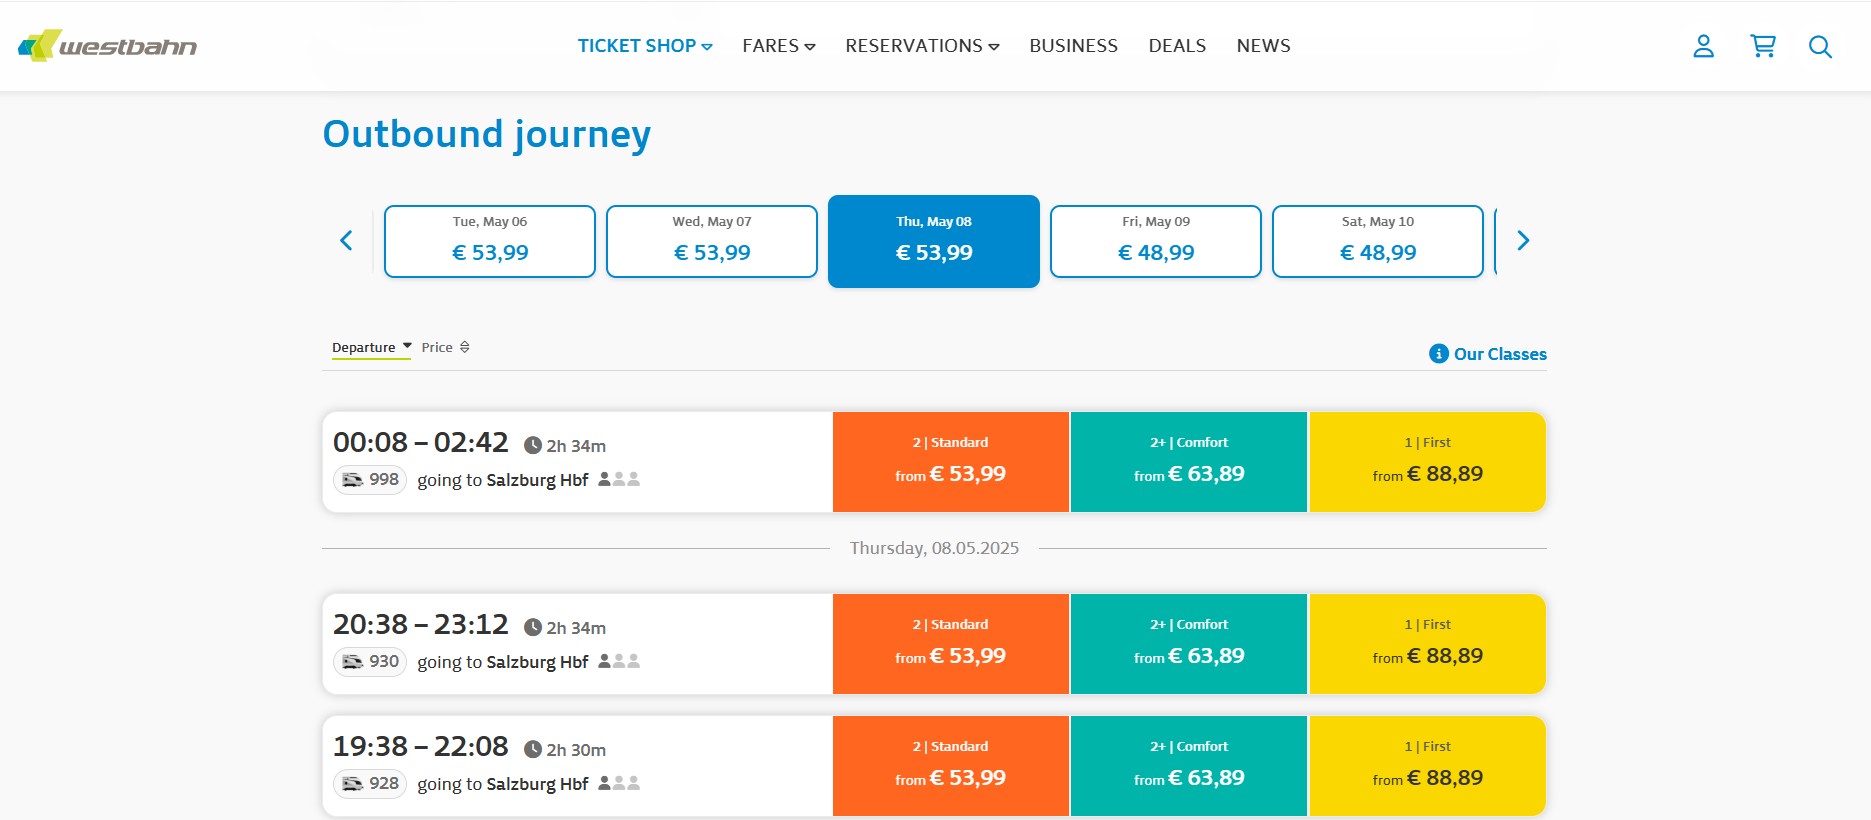The height and width of the screenshot is (820, 1871).
Task: Click Outbound journey heading
Action: [487, 134]
